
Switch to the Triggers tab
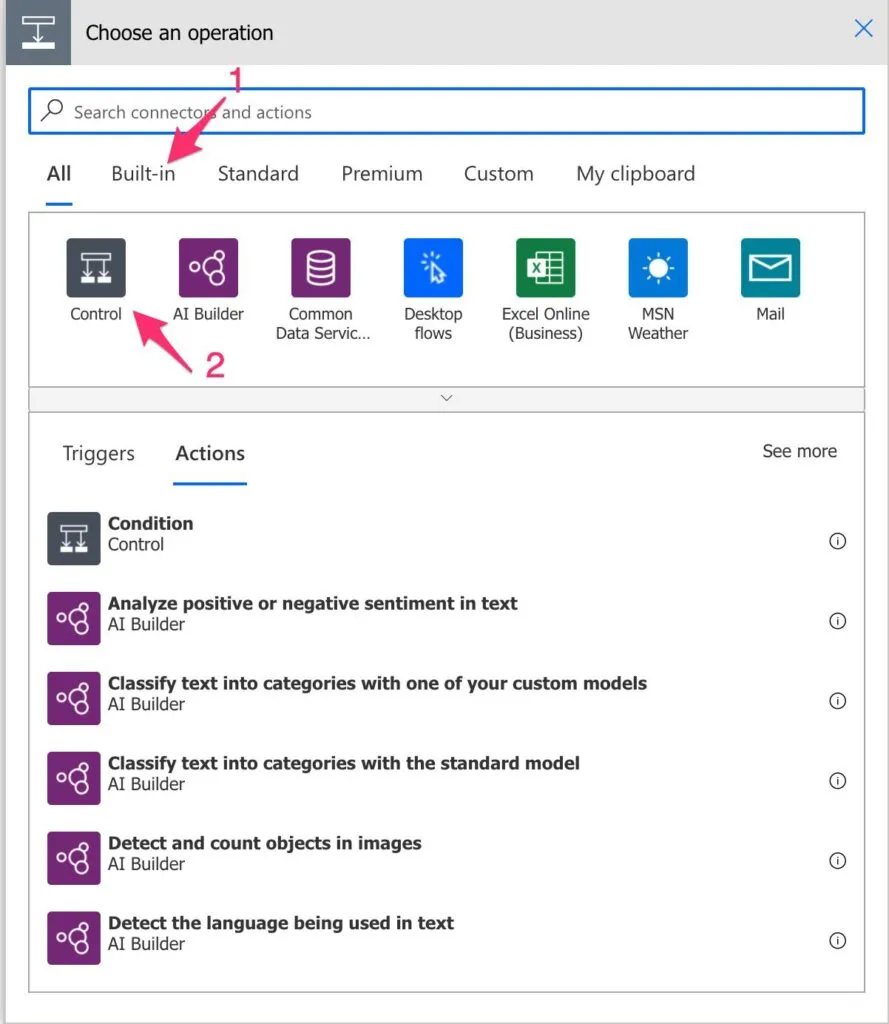pos(98,454)
